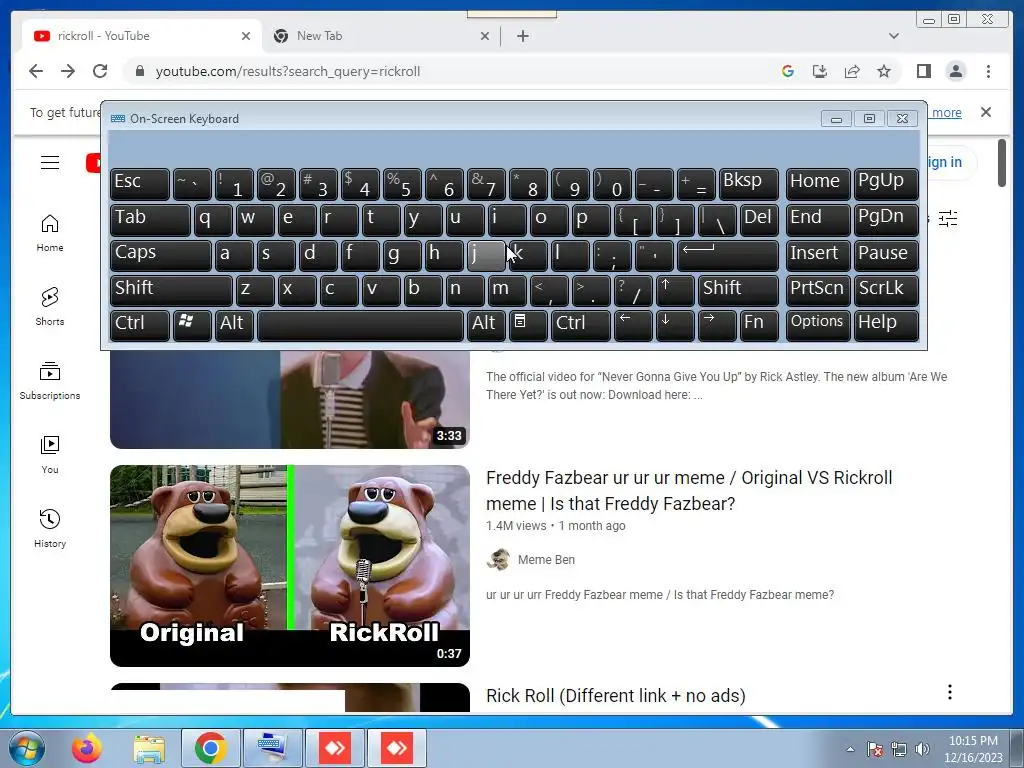
Task: Open the Freddy Fazbear ur ur ur meme title
Action: [689, 490]
